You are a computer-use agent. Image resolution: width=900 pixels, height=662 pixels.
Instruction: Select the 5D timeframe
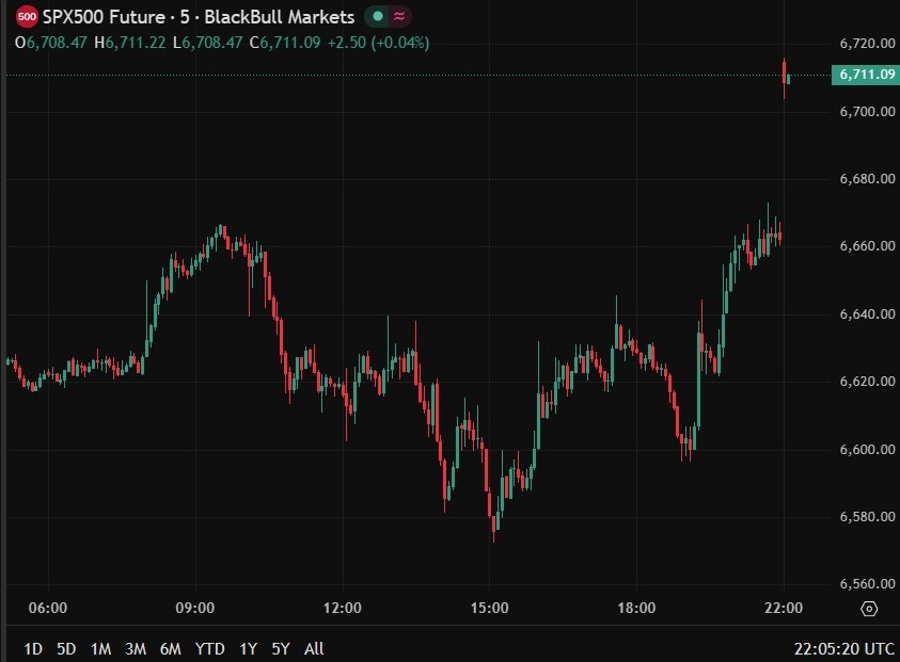pyautogui.click(x=66, y=648)
